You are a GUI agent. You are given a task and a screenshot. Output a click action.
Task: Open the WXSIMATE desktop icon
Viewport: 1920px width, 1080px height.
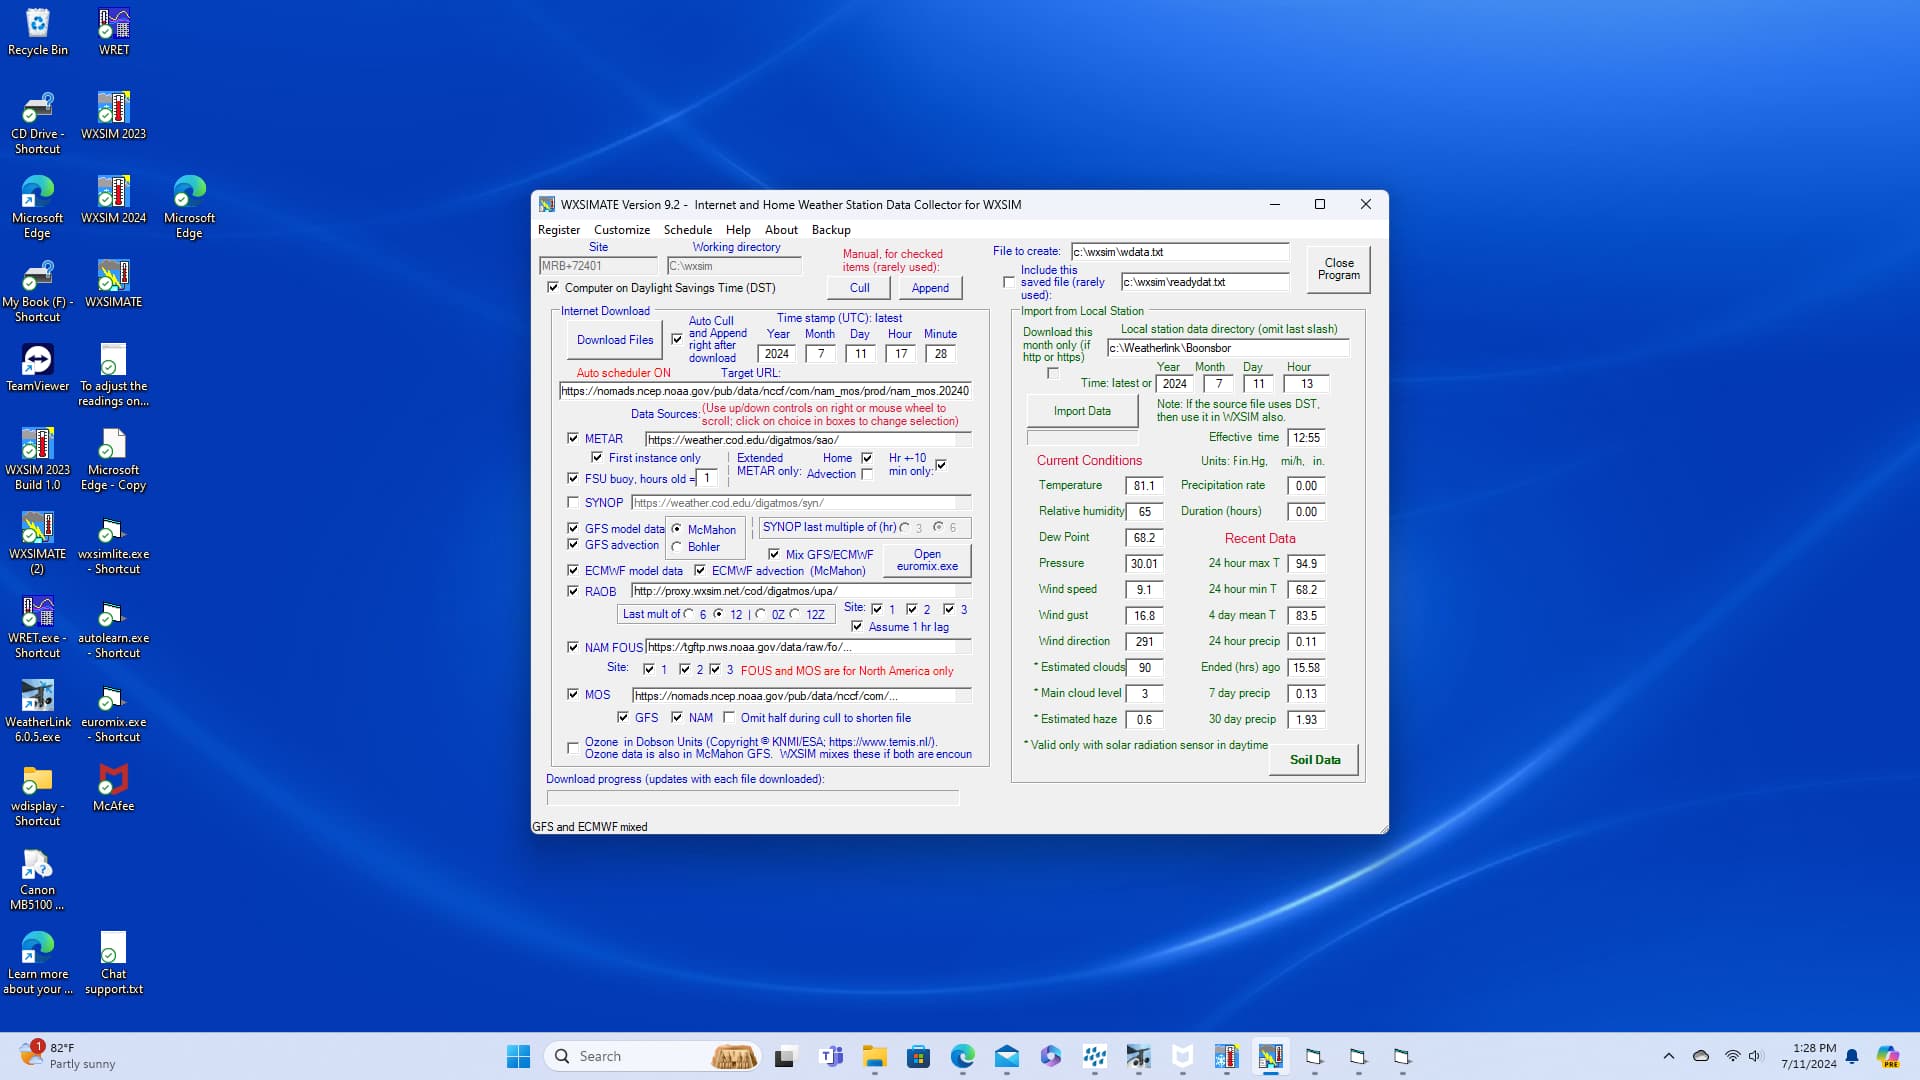113,283
